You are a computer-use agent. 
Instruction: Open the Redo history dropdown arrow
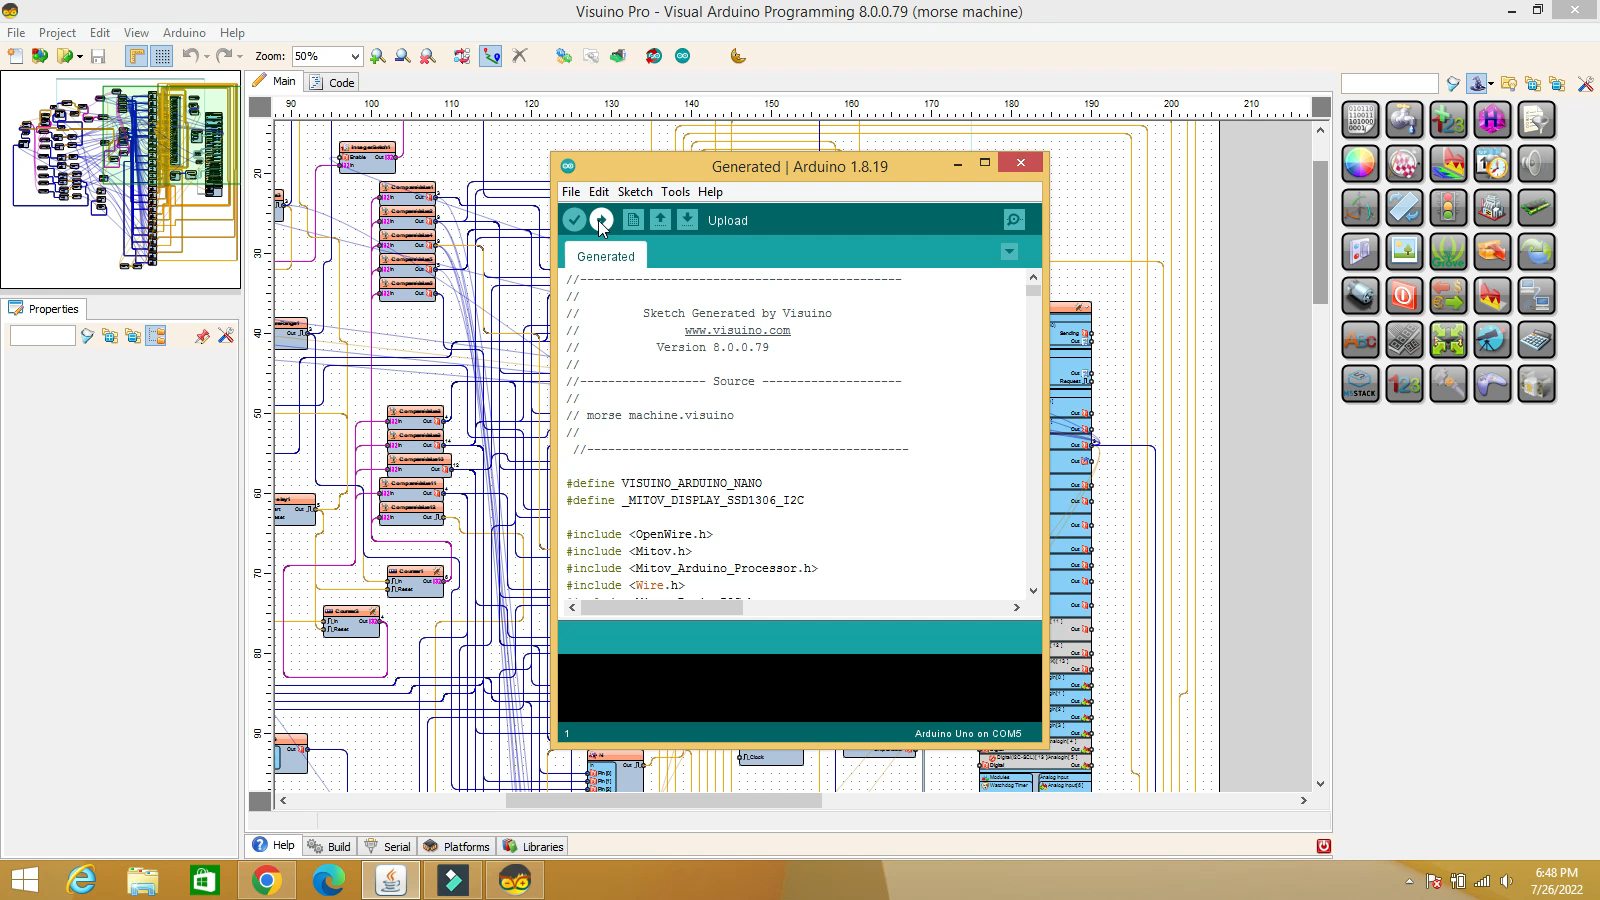(x=240, y=56)
